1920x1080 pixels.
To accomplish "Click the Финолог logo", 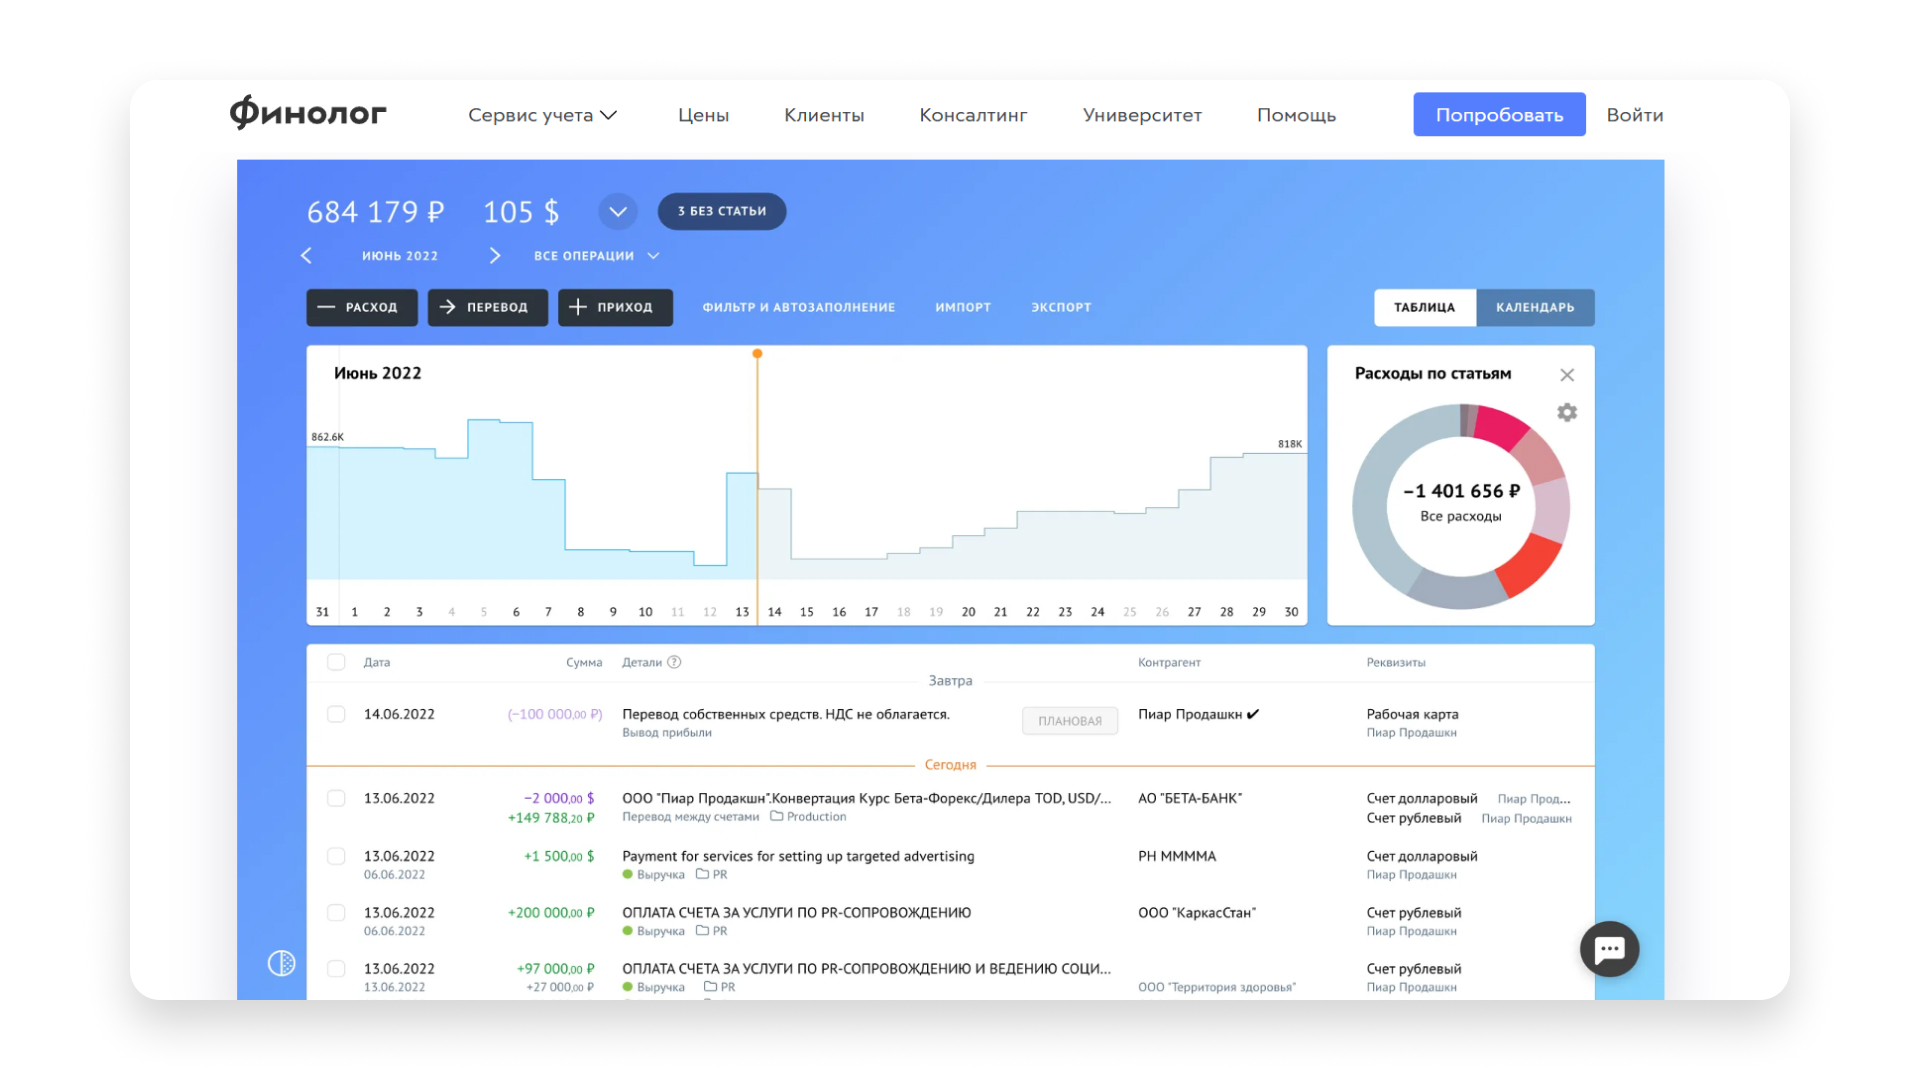I will tap(308, 113).
